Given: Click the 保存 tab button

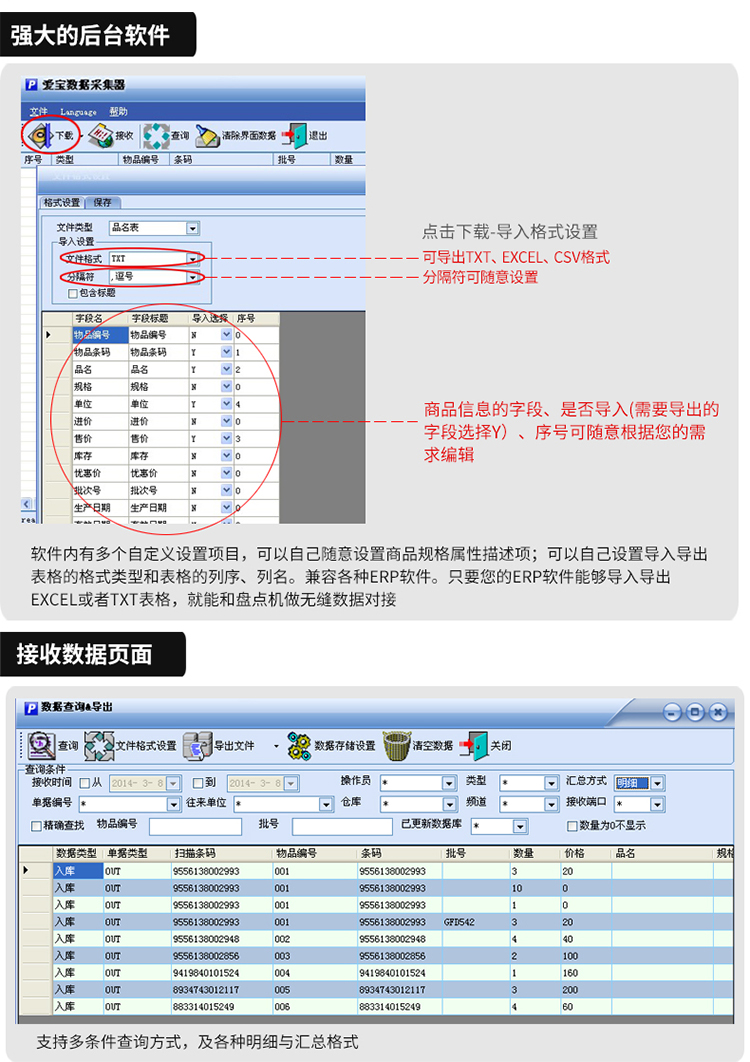Looking at the screenshot, I should pyautogui.click(x=102, y=203).
